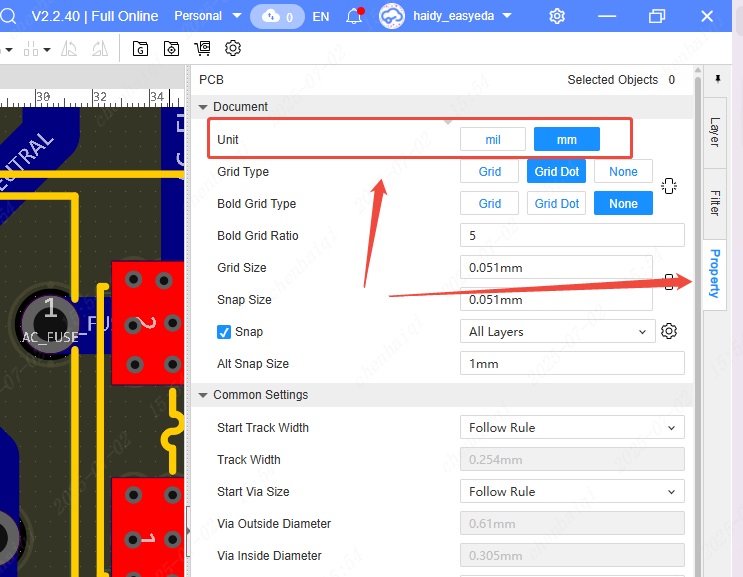Click the link icon beside Grid Type
This screenshot has width=743, height=577.
(x=670, y=187)
